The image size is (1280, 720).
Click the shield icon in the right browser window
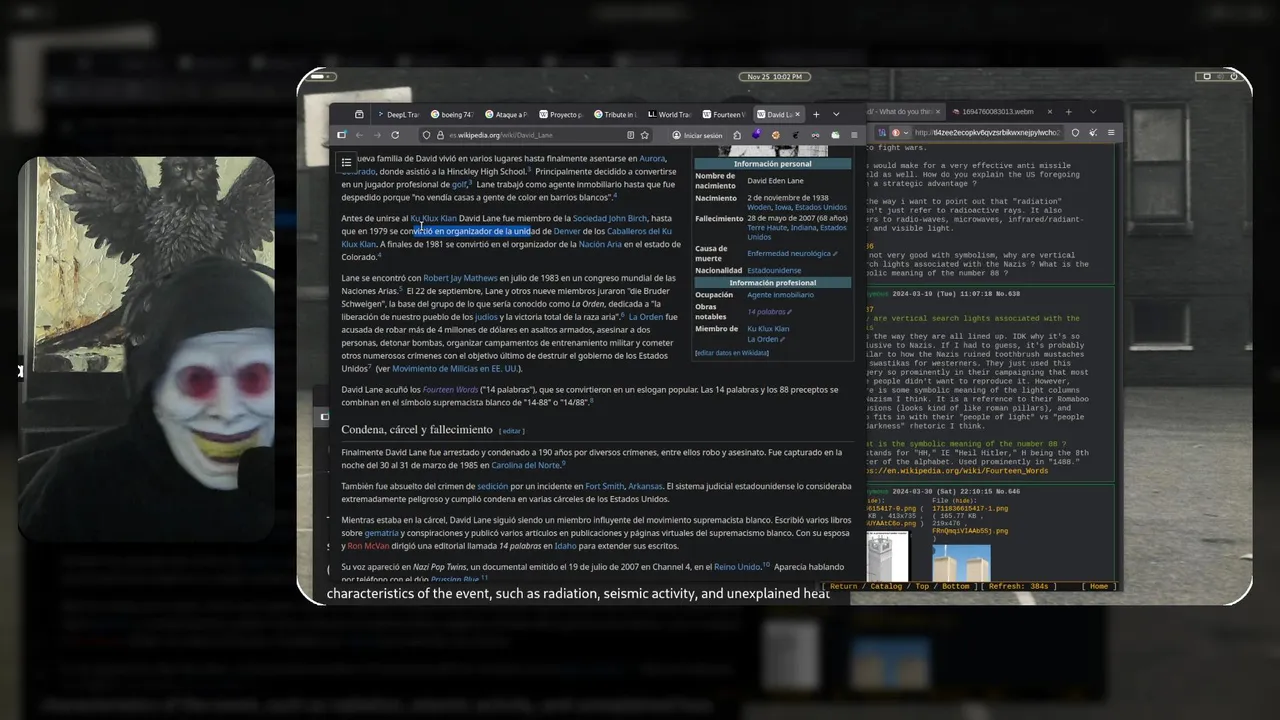click(x=1075, y=132)
